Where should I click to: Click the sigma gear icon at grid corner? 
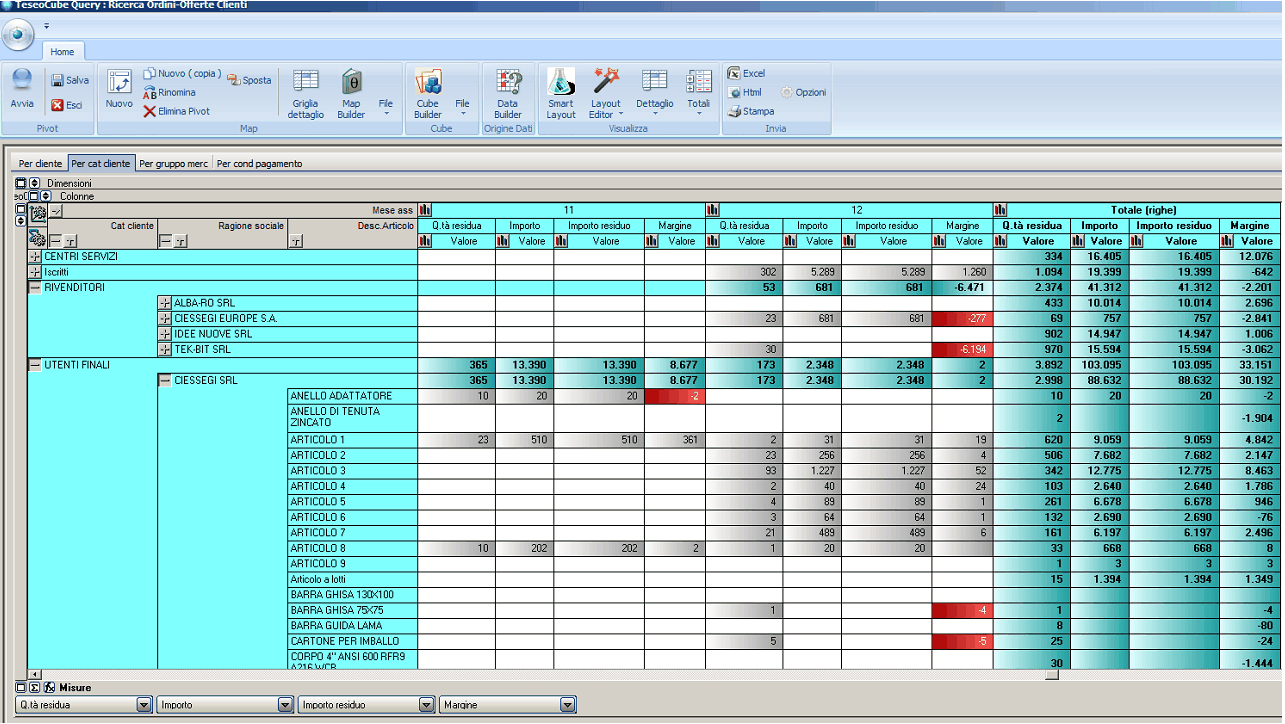(x=38, y=238)
